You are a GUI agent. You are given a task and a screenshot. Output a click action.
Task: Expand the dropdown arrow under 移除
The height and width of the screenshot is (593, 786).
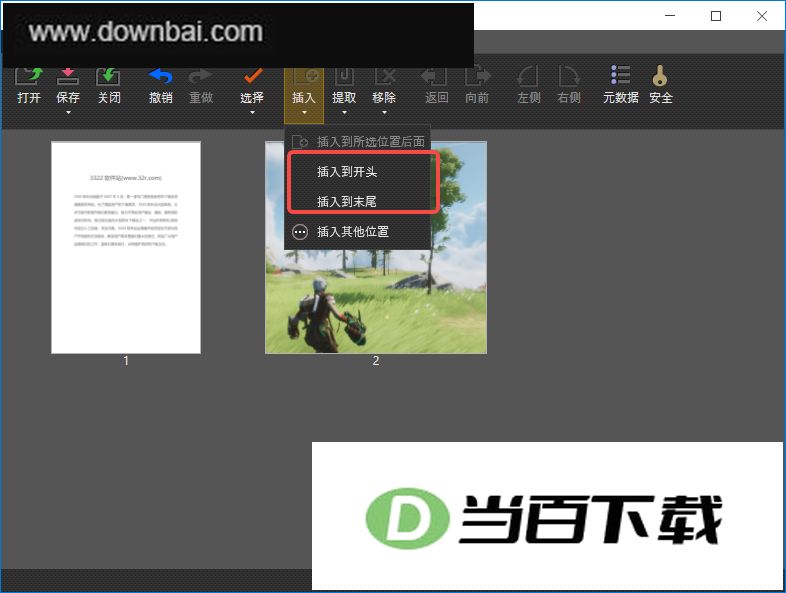(384, 113)
